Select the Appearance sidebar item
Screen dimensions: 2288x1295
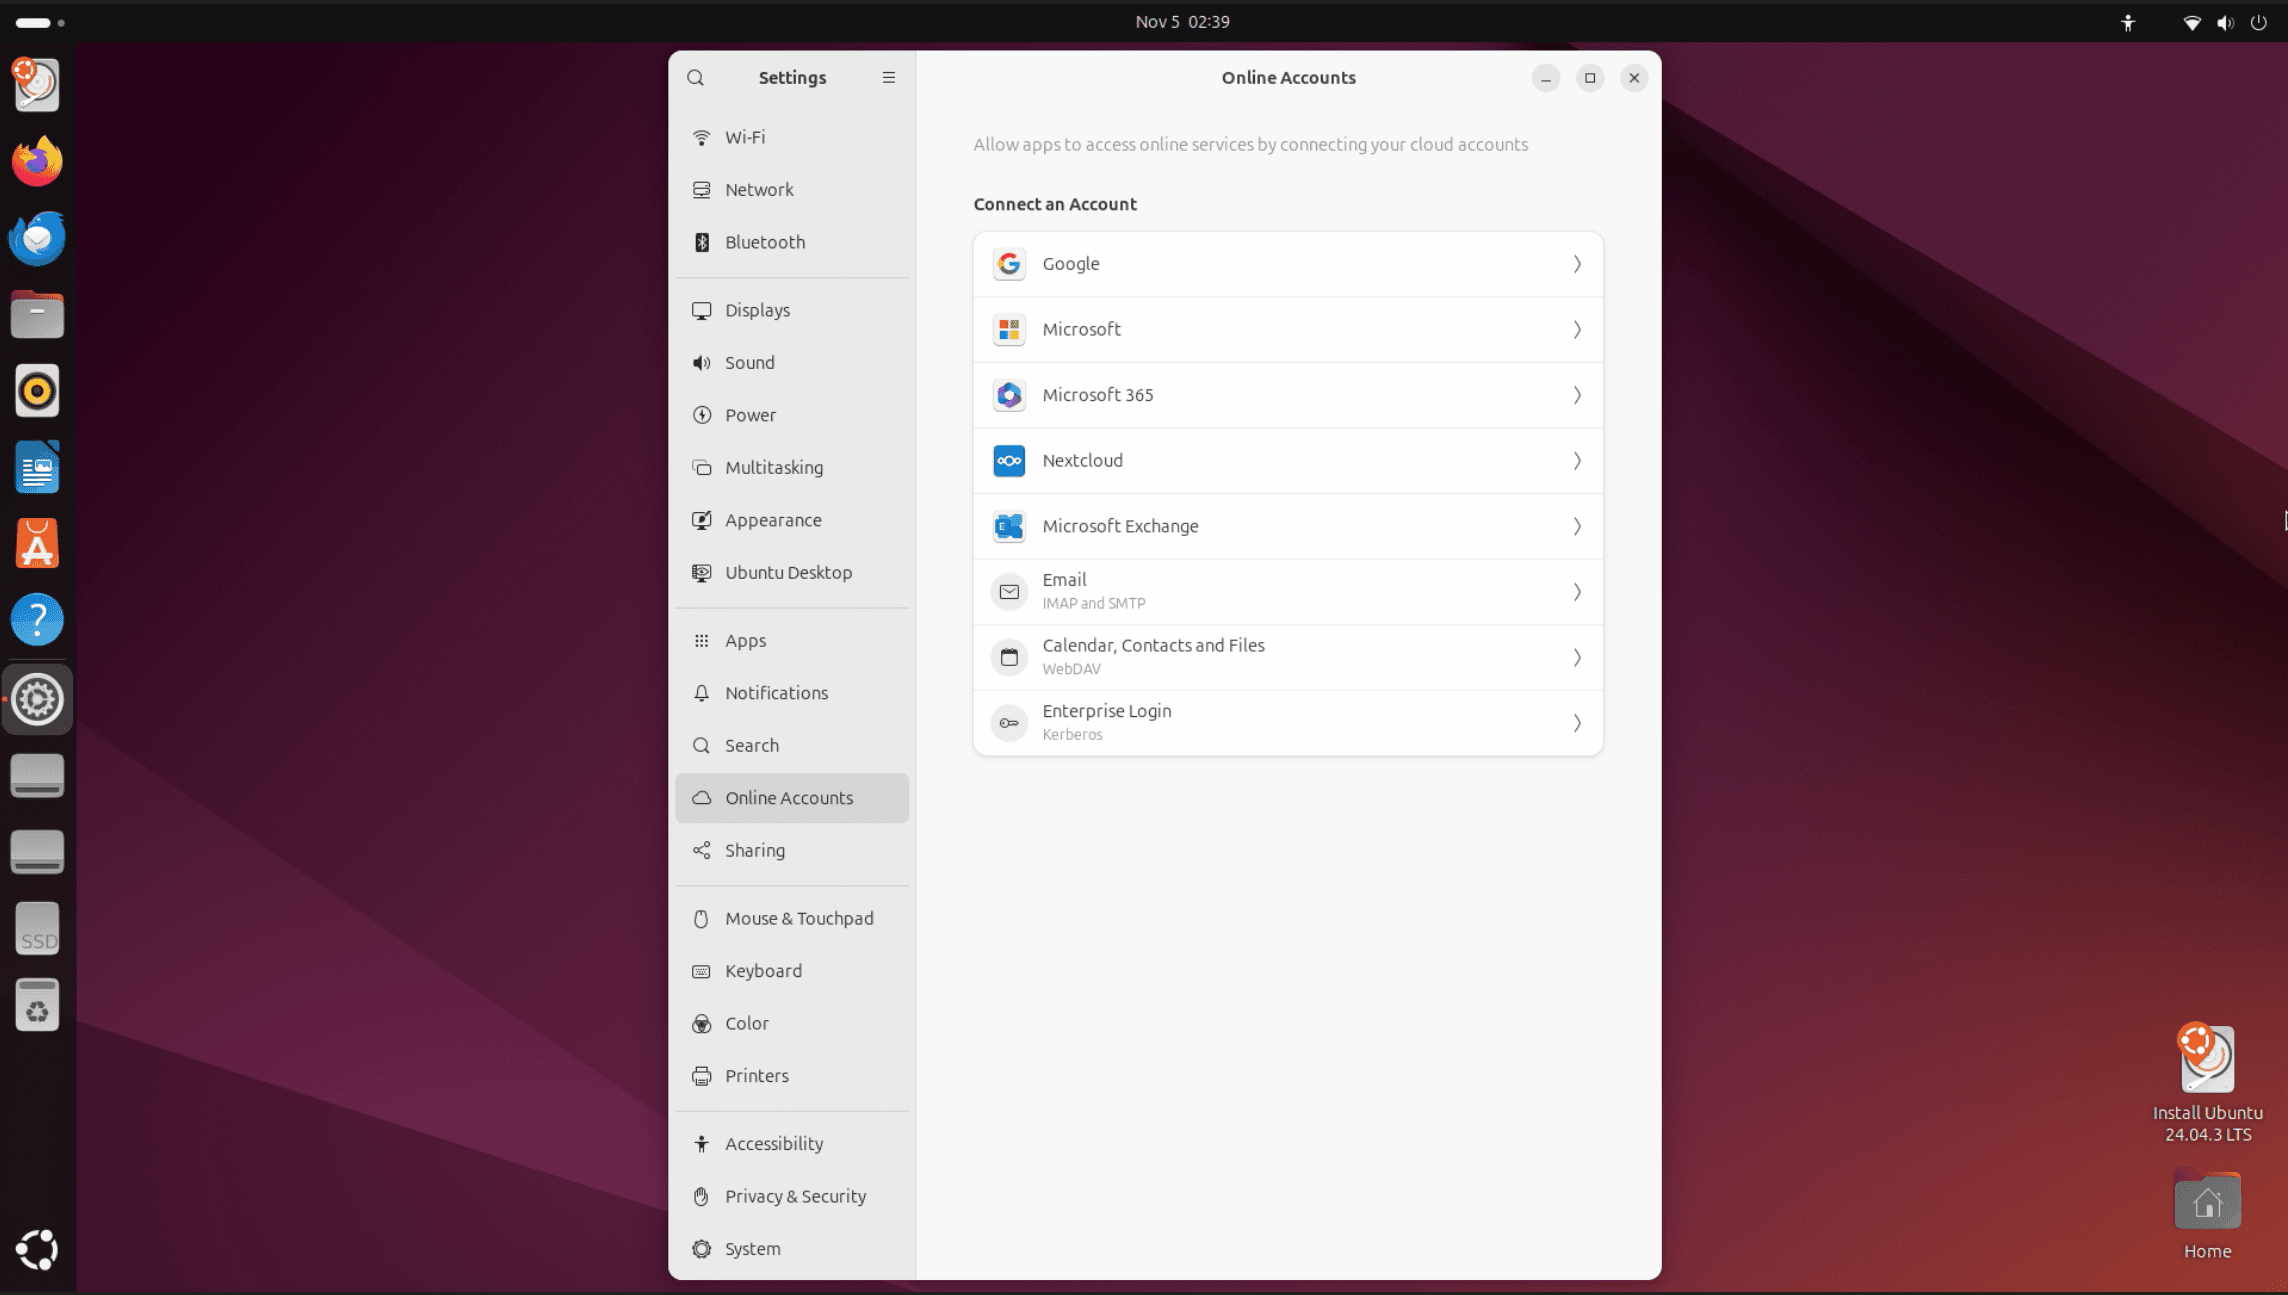tap(772, 520)
